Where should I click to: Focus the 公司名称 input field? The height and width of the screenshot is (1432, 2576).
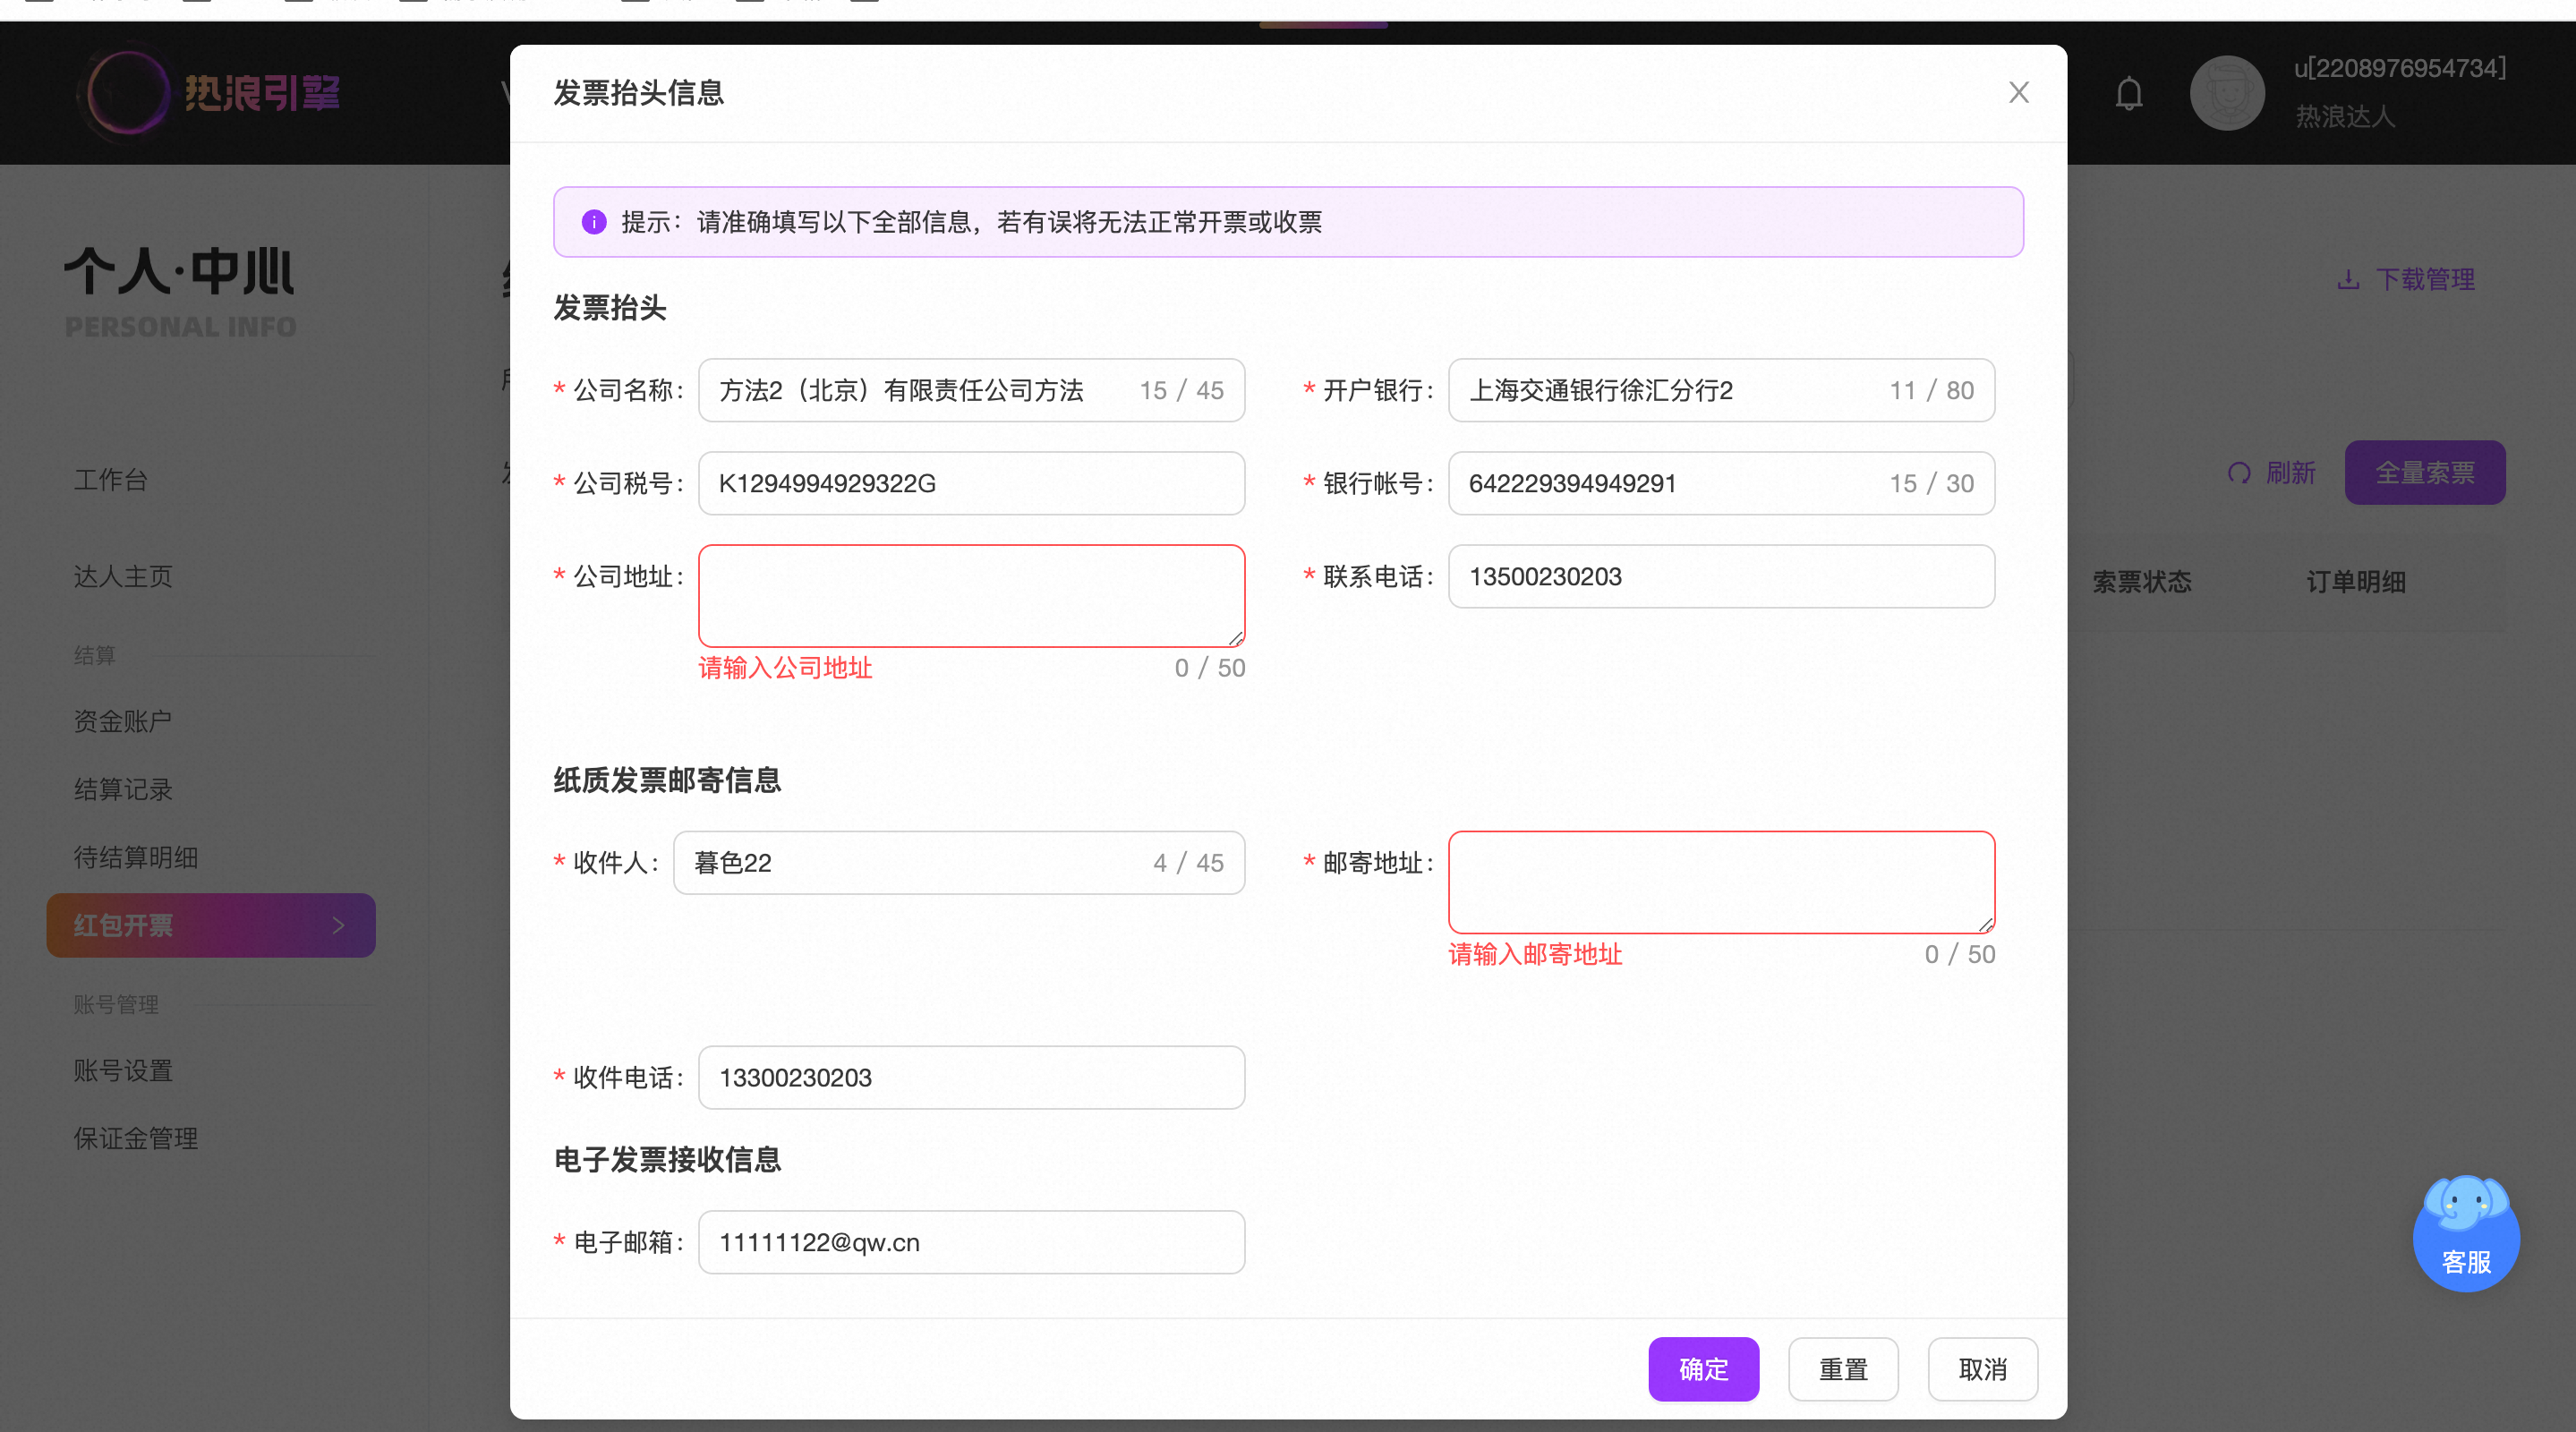click(x=971, y=390)
